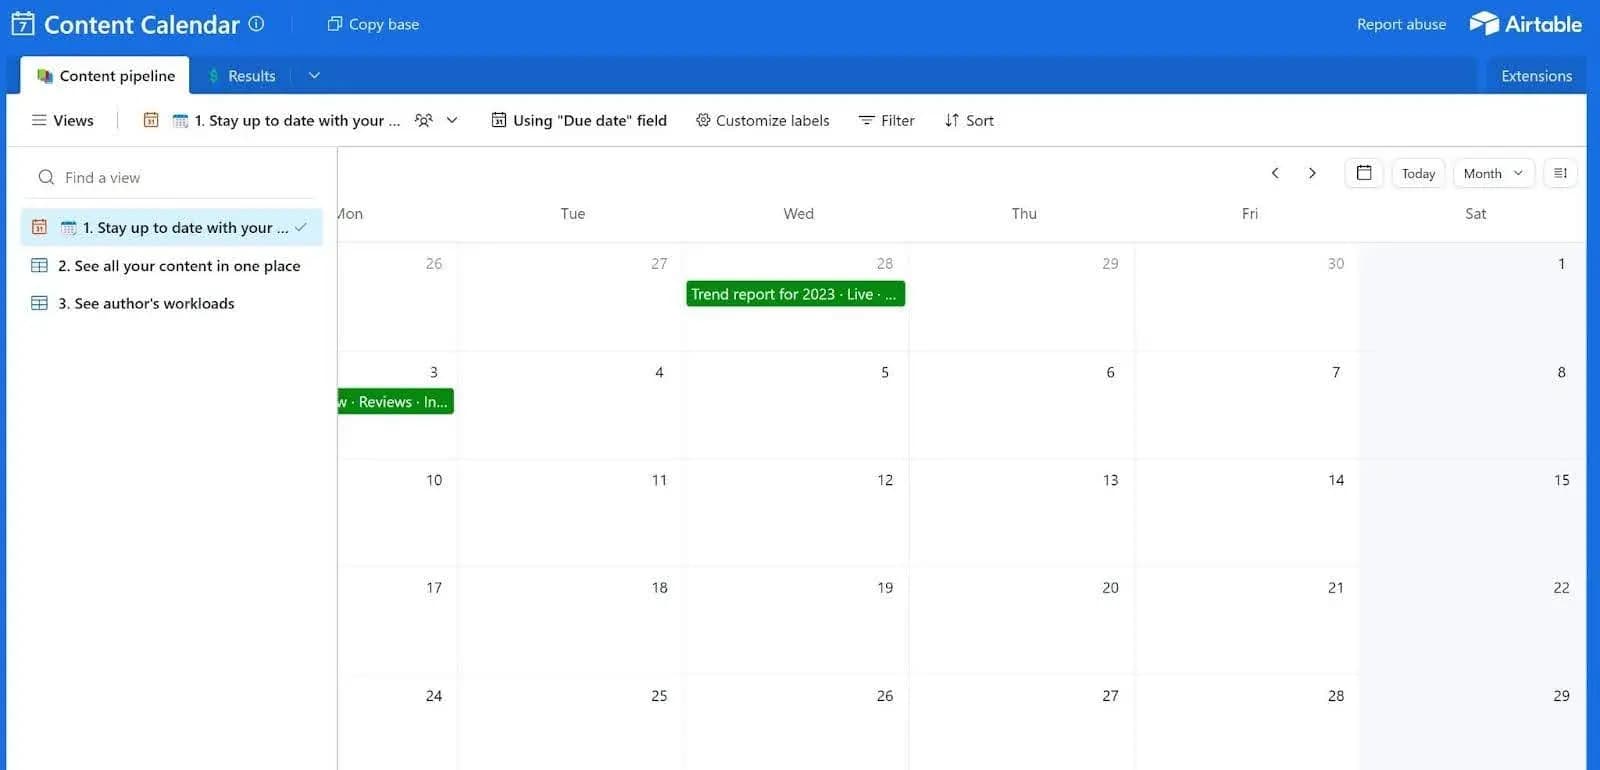Open See all your content view
1600x770 pixels.
point(178,266)
